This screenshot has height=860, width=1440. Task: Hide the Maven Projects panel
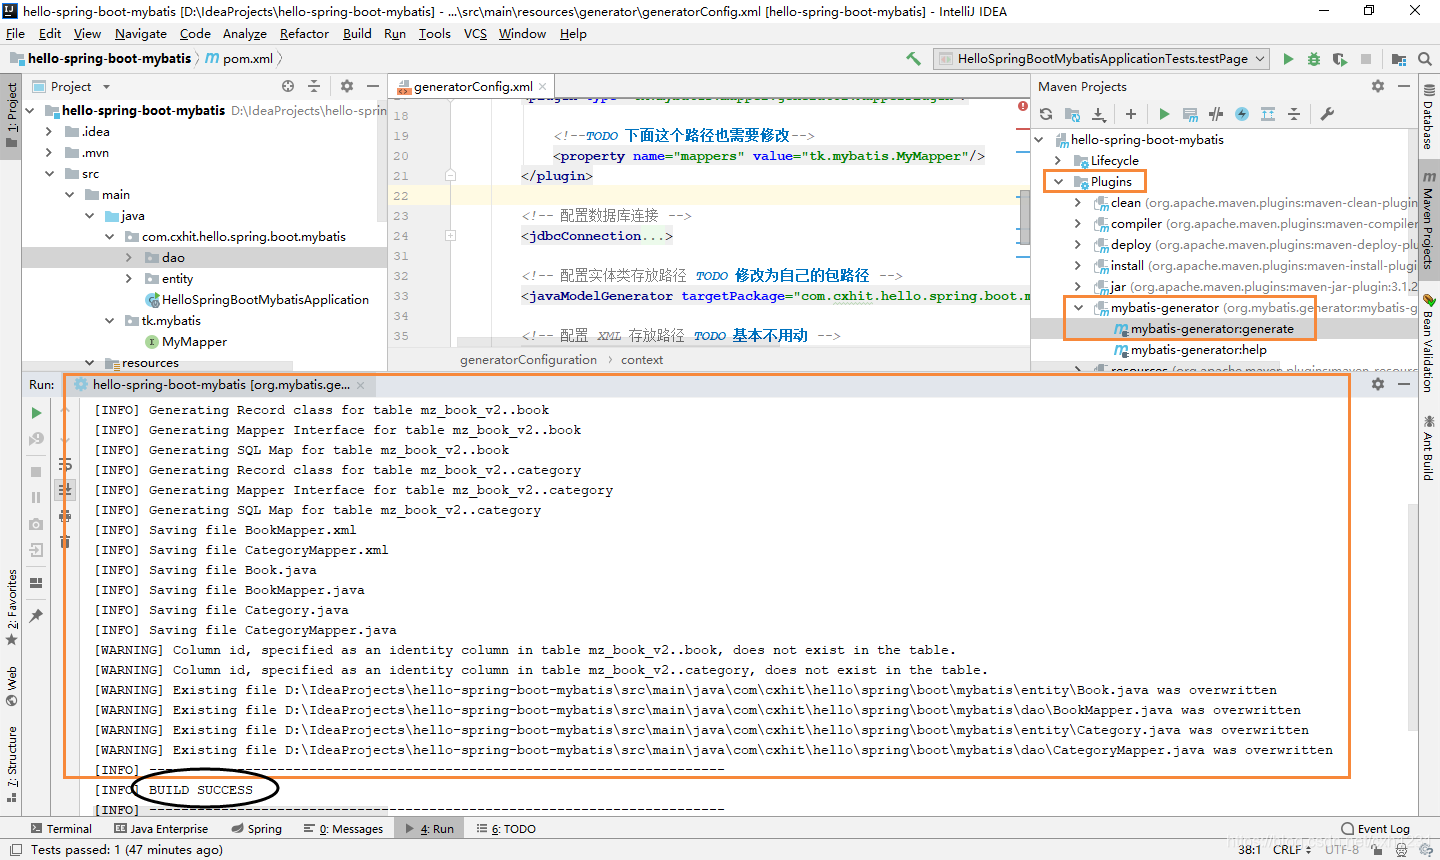pyautogui.click(x=1404, y=86)
